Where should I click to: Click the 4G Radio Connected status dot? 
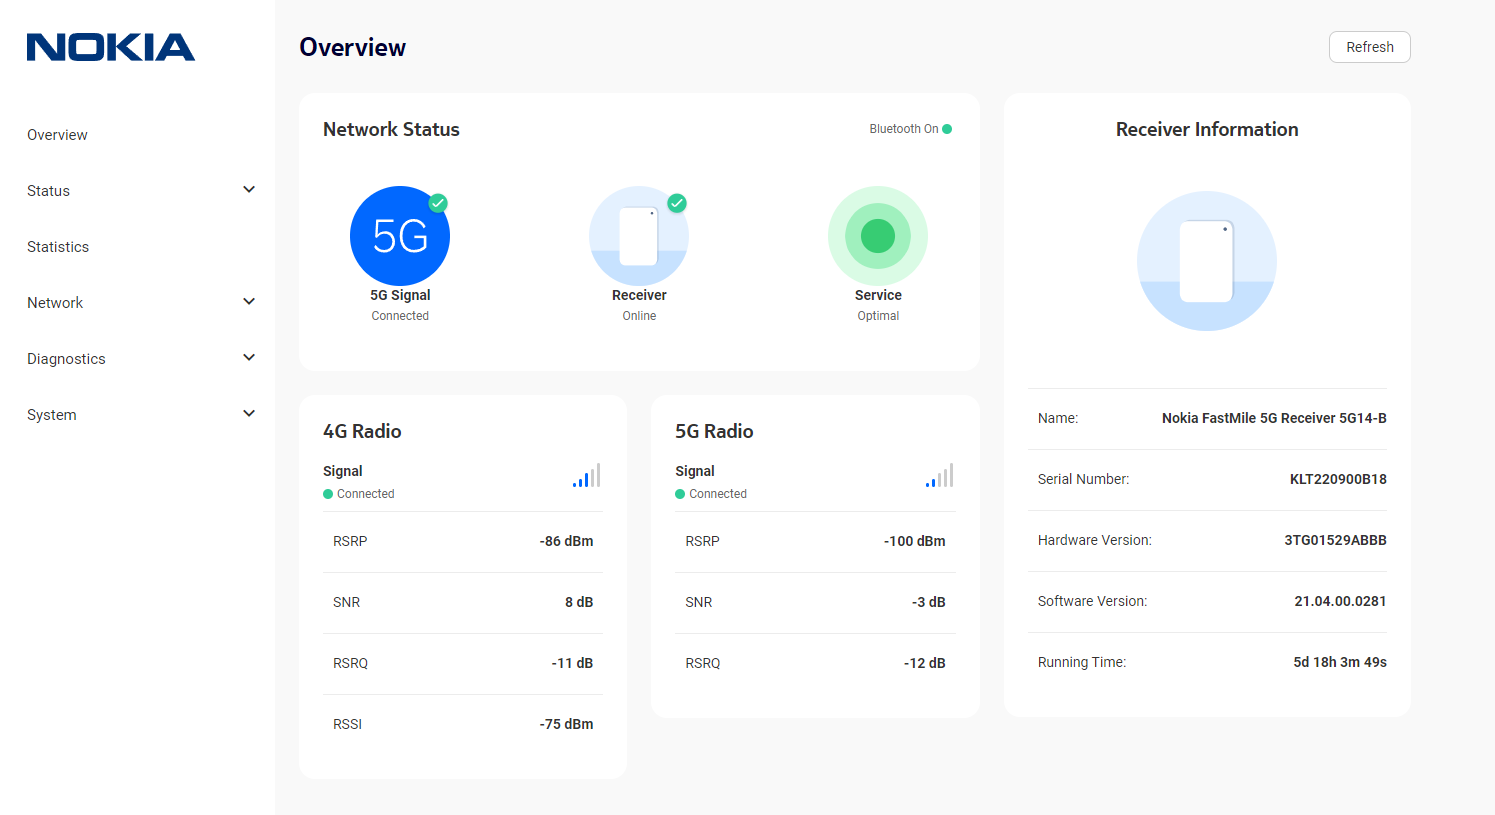(x=328, y=494)
